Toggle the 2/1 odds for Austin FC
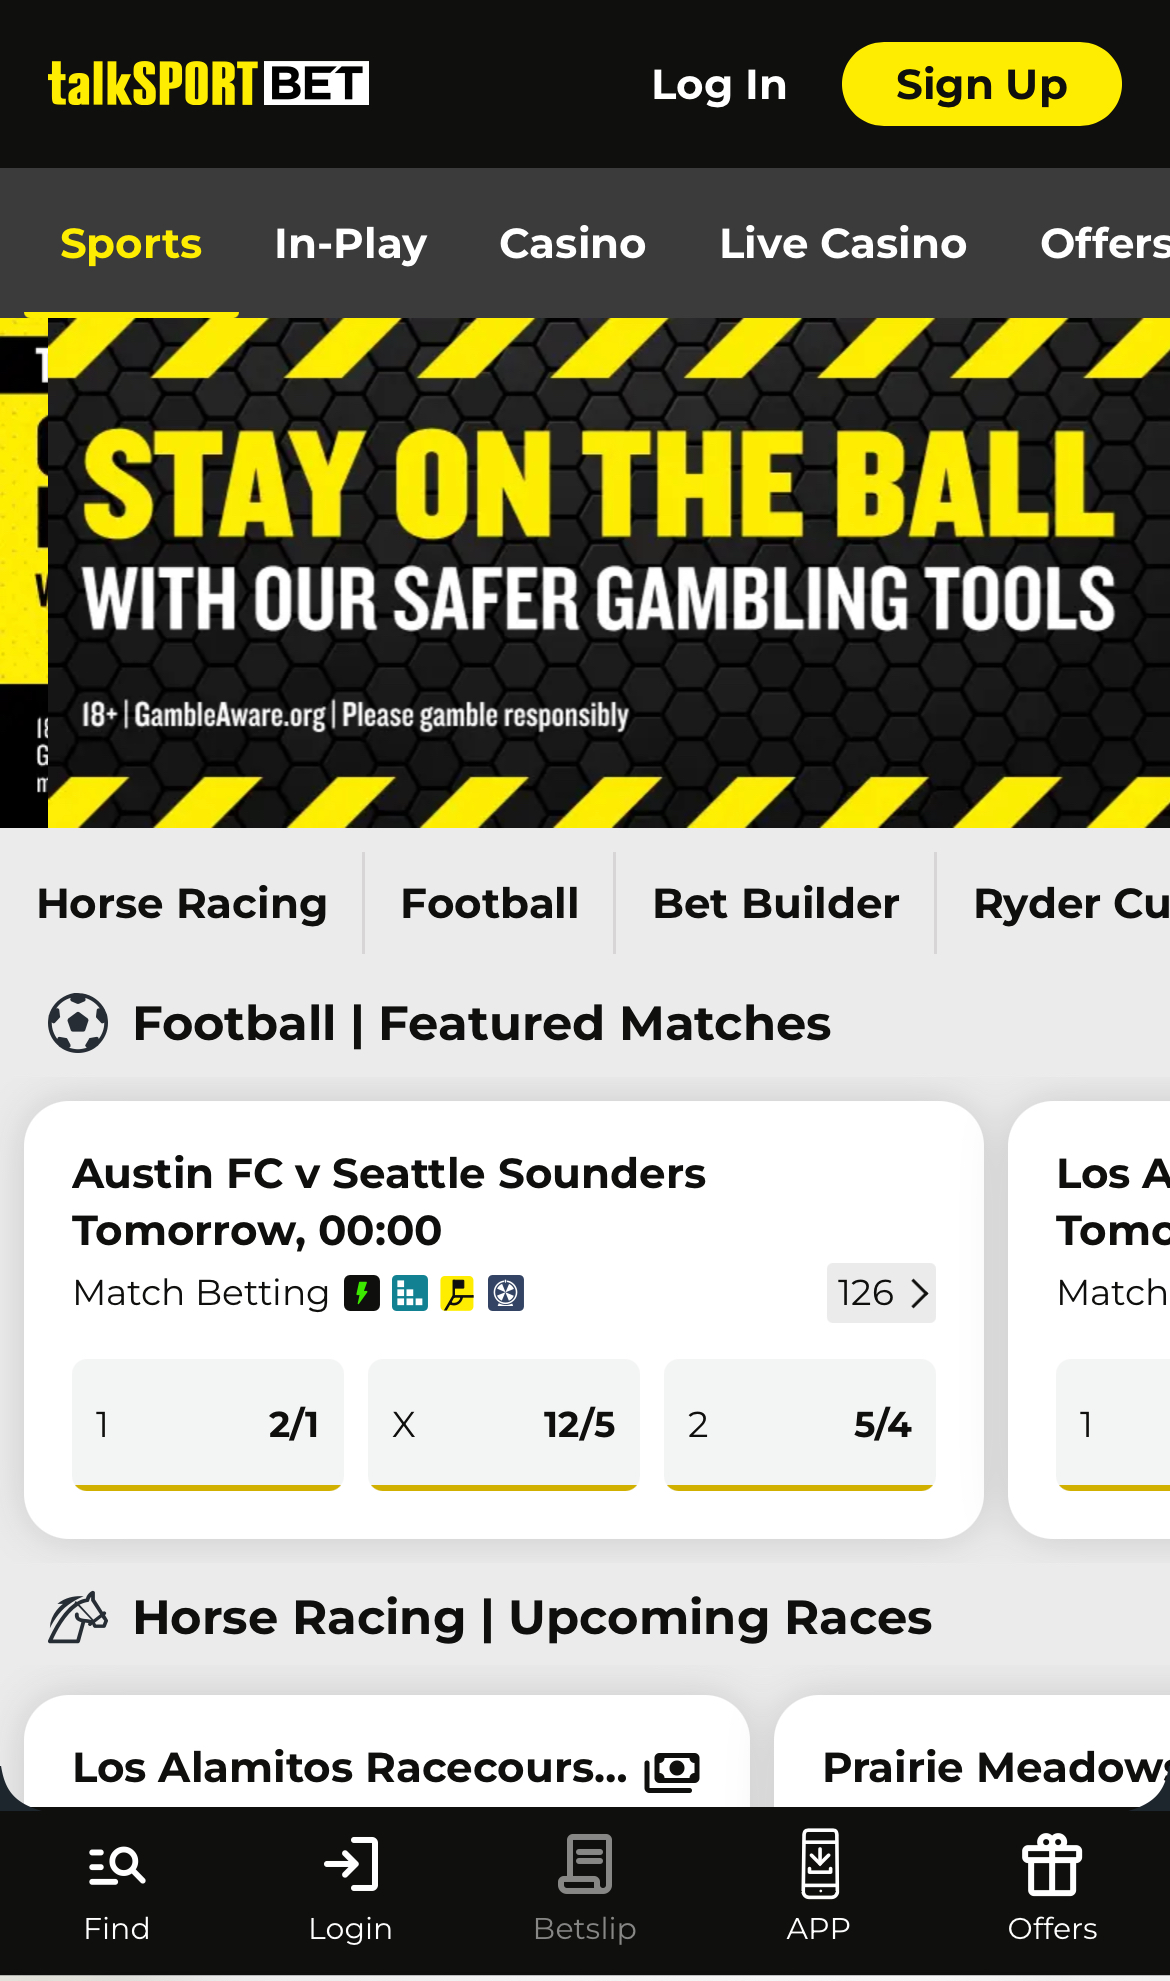This screenshot has width=1170, height=1981. 207,1424
